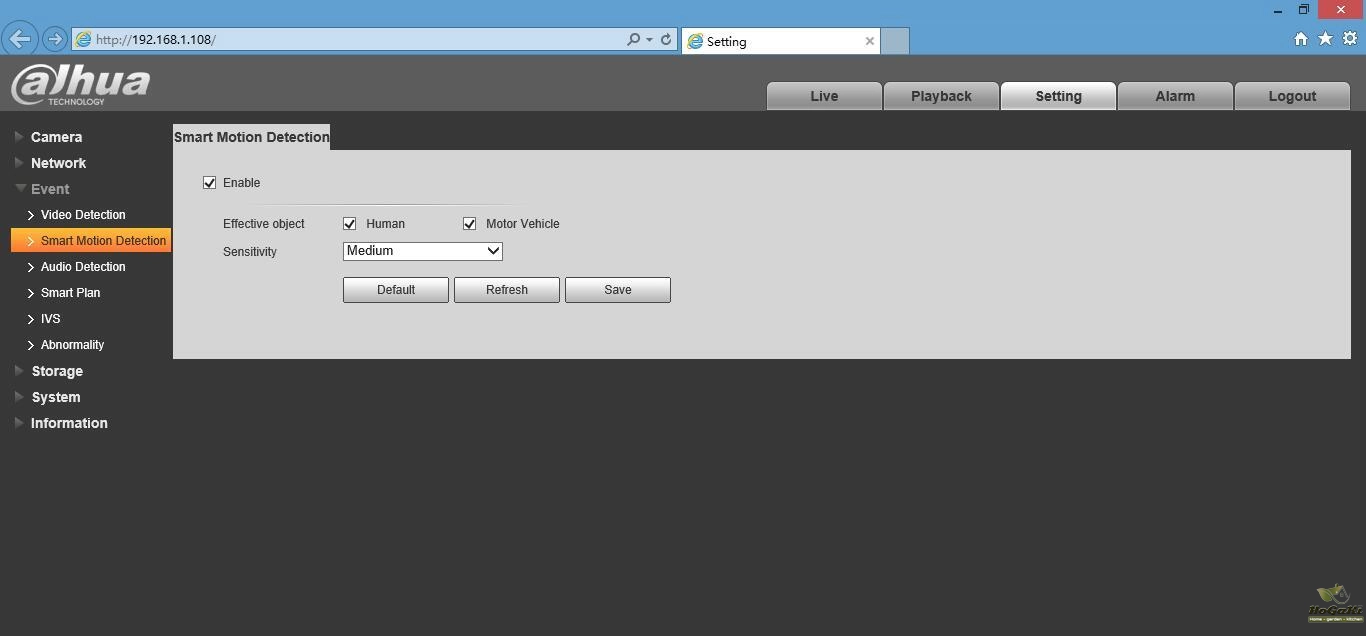This screenshot has width=1366, height=636.
Task: Open Audio Detection in the Event tree
Action: click(83, 267)
